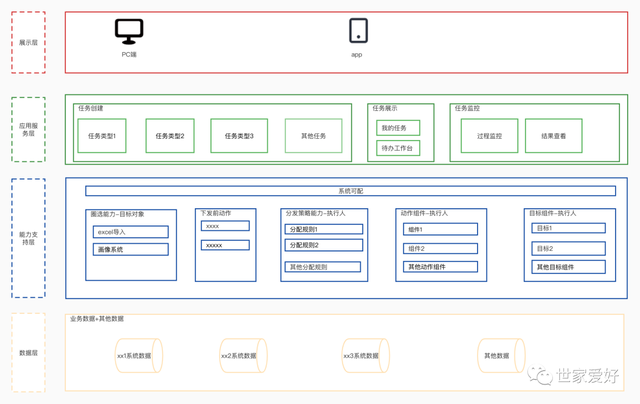Select the xx3系统数据 database cylinder
Viewport: 640px width, 404px height.
point(365,355)
